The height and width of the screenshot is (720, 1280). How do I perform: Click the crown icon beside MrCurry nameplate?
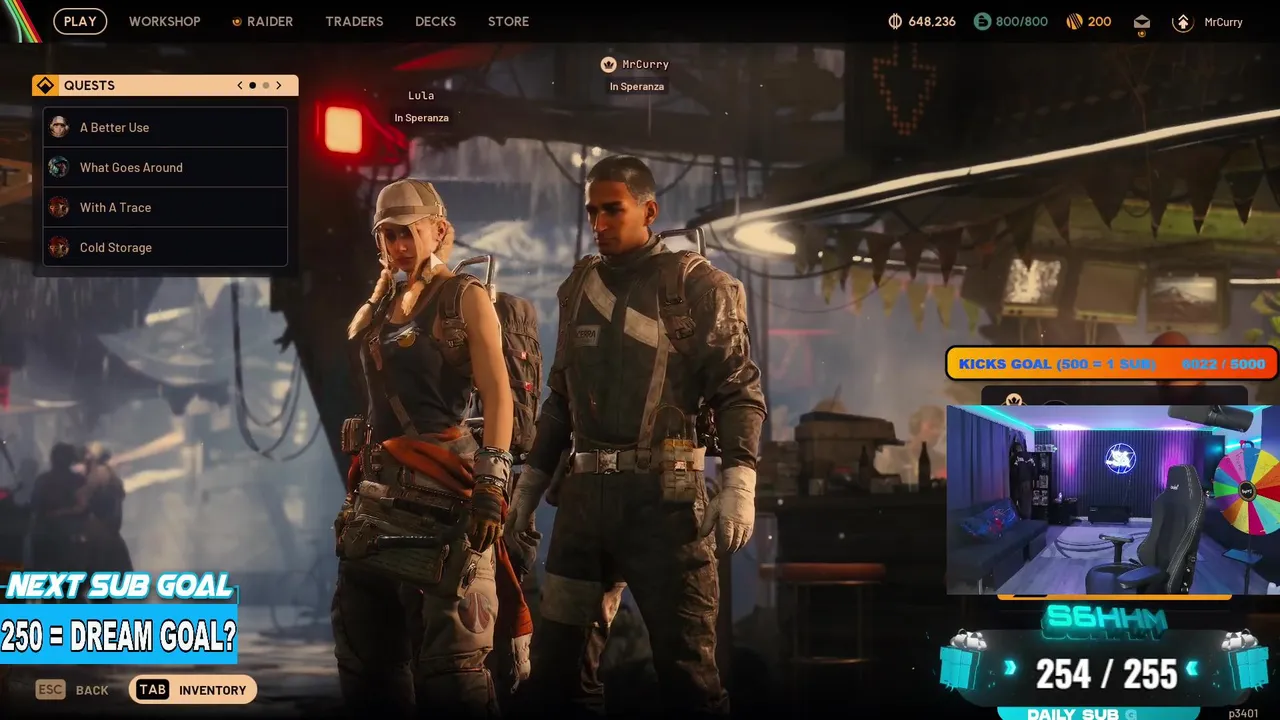(608, 64)
